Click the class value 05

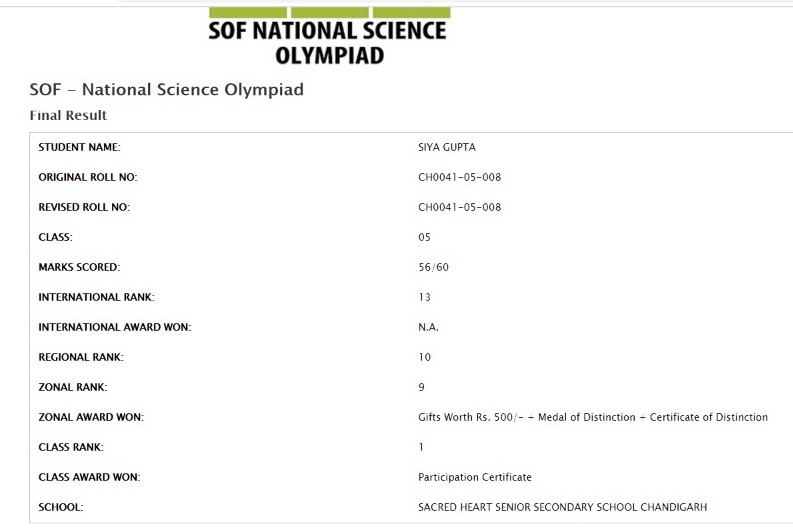click(424, 237)
